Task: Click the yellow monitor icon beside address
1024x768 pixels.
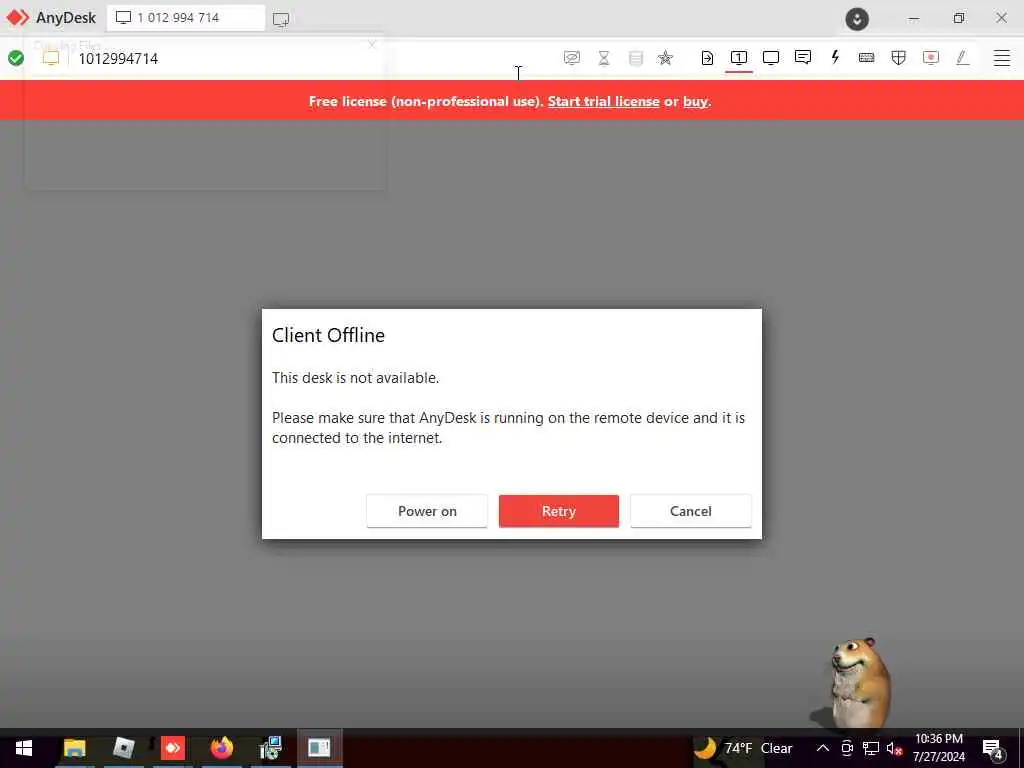Action: 51,58
